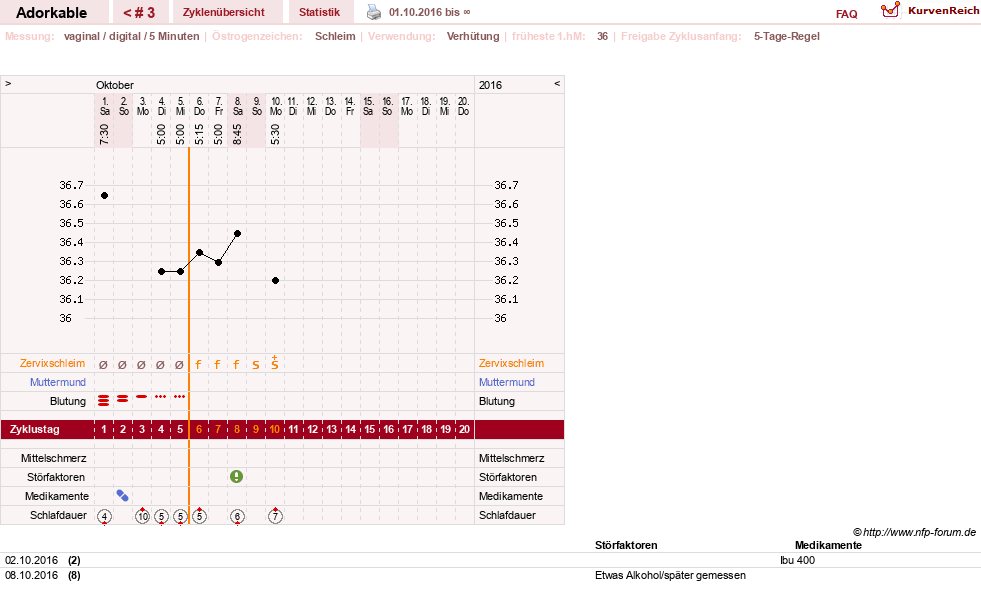This screenshot has height=604, width=981.
Task: Click spotting dots icon on day 4
Action: [x=161, y=396]
